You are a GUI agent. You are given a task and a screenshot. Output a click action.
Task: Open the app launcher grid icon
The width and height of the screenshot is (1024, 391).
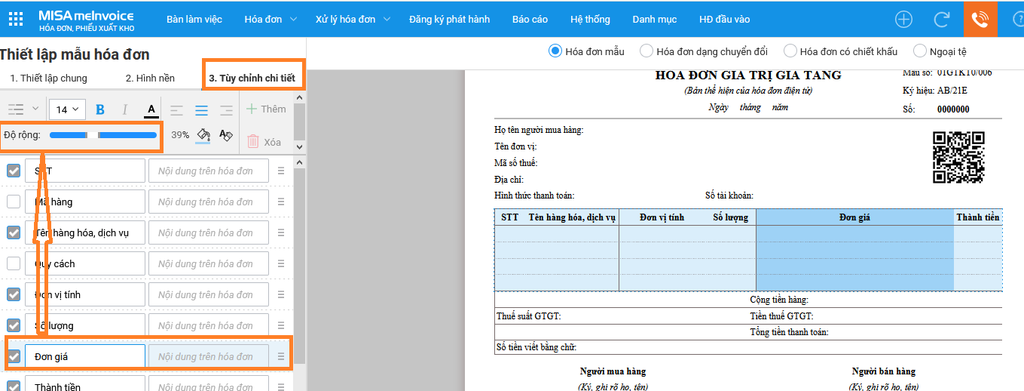(16, 19)
